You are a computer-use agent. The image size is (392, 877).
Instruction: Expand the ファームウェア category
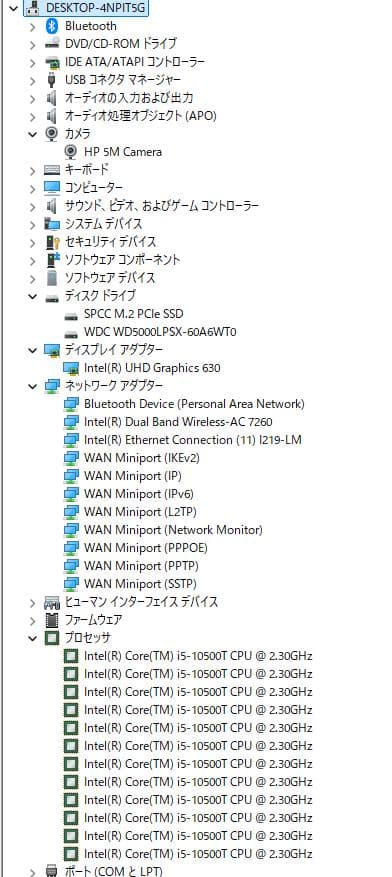(x=33, y=620)
